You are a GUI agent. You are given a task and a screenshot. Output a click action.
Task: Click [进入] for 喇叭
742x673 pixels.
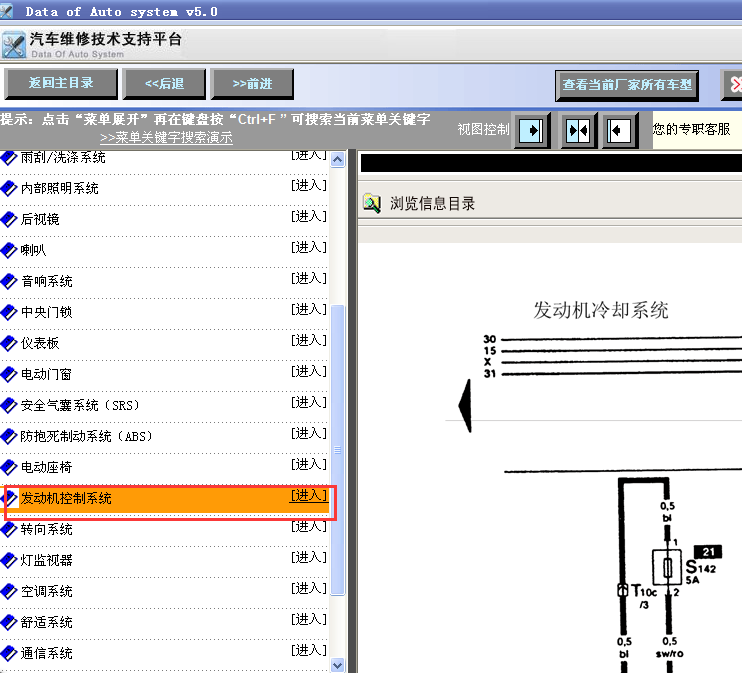click(x=309, y=247)
